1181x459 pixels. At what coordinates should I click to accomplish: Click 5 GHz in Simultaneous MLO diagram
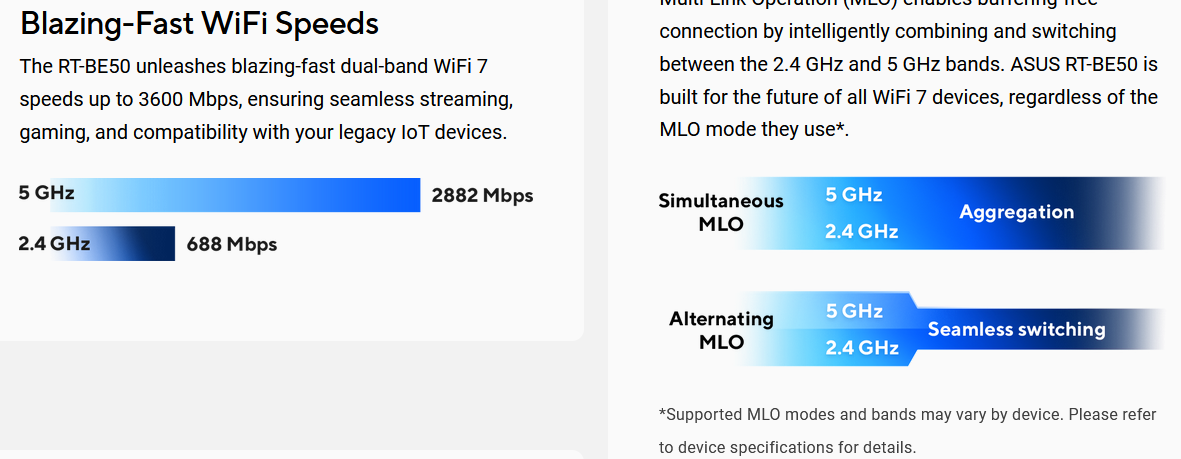(853, 195)
